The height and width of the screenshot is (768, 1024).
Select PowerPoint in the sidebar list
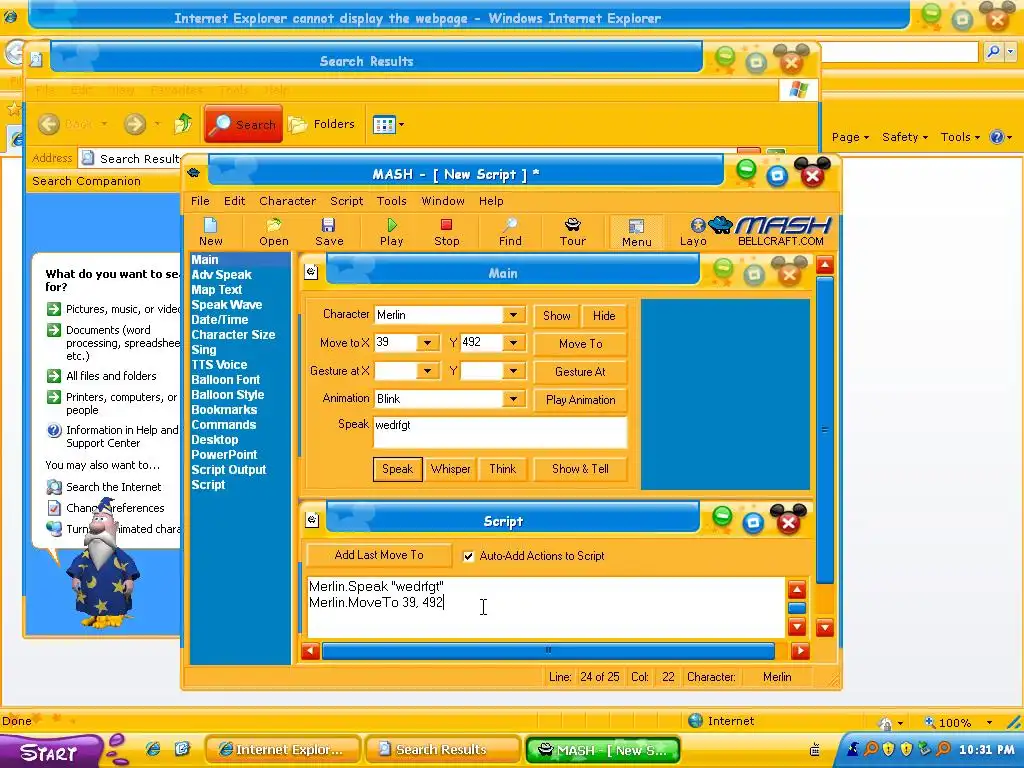click(224, 455)
